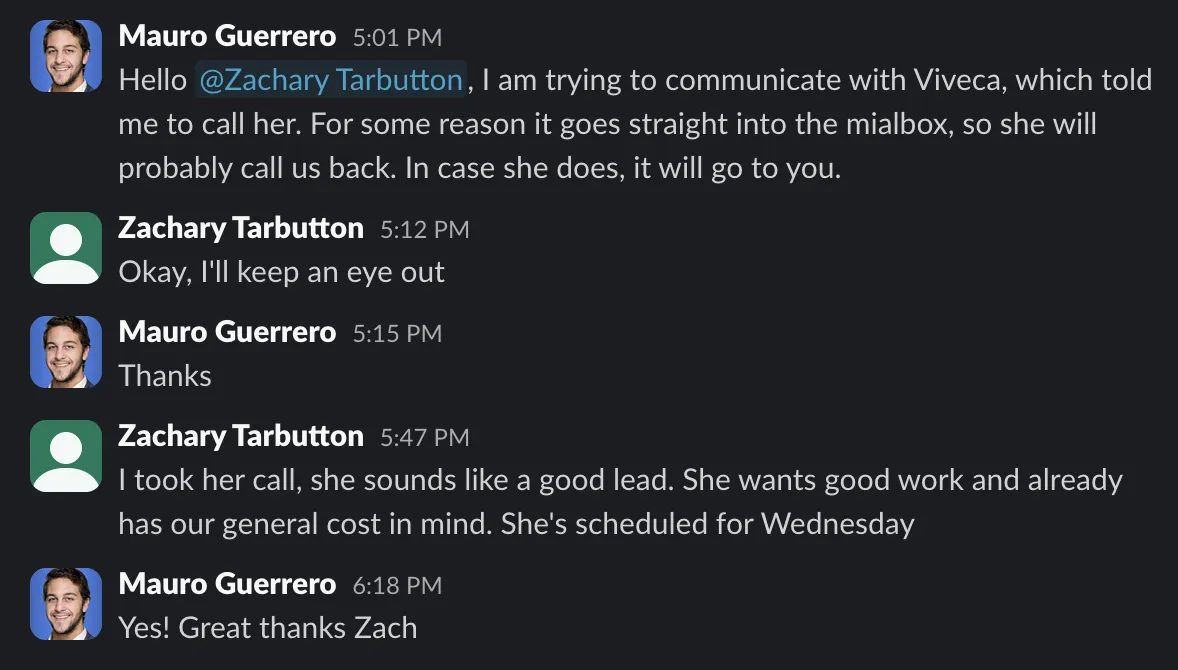The image size is (1178, 670).
Task: Click the Zachary Tarbutton name at 5:12 PM
Action: click(x=240, y=228)
